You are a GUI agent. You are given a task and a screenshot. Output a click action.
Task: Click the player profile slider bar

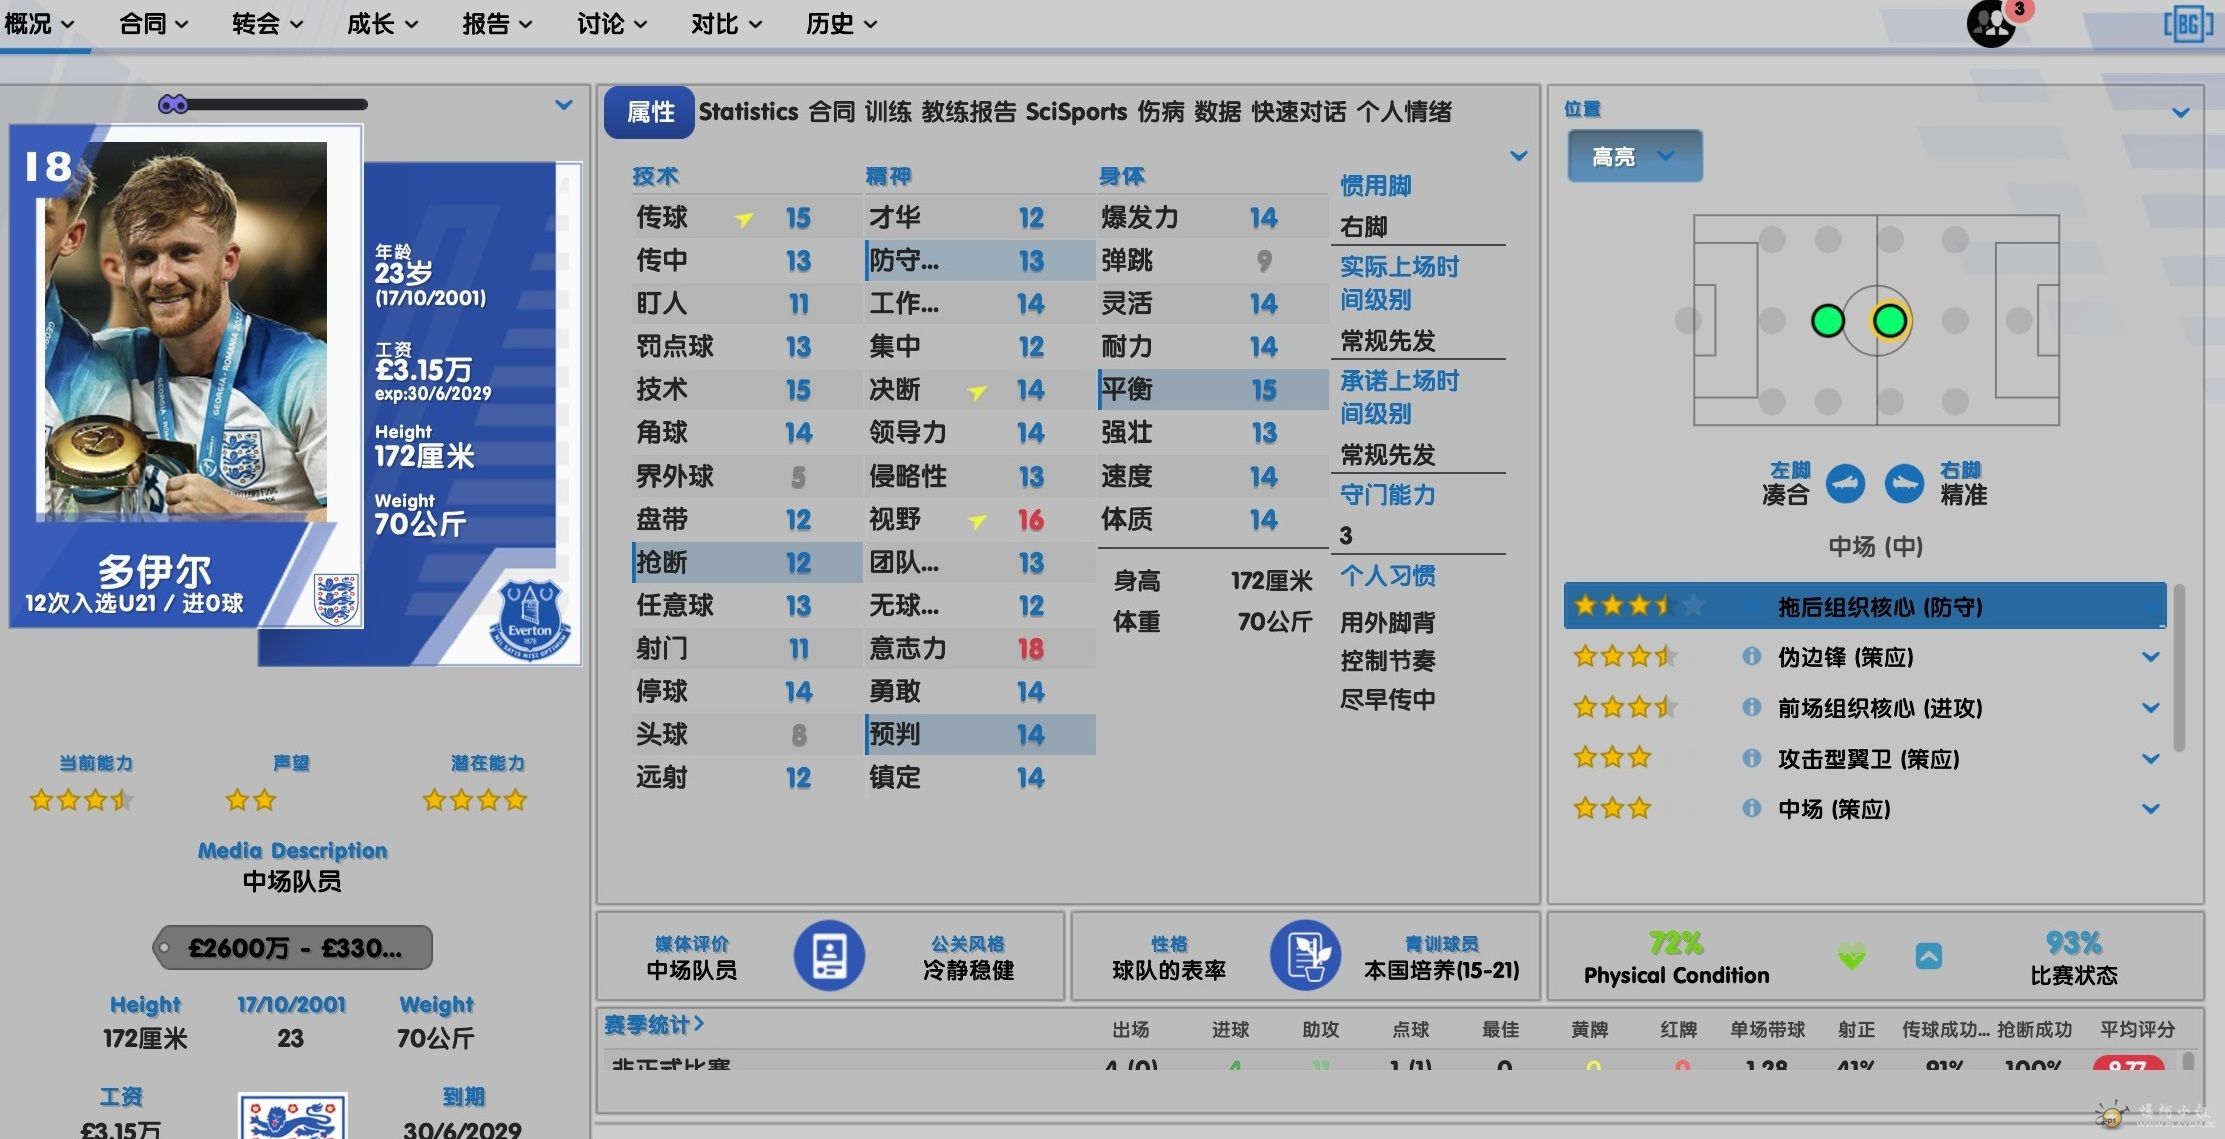pos(265,104)
